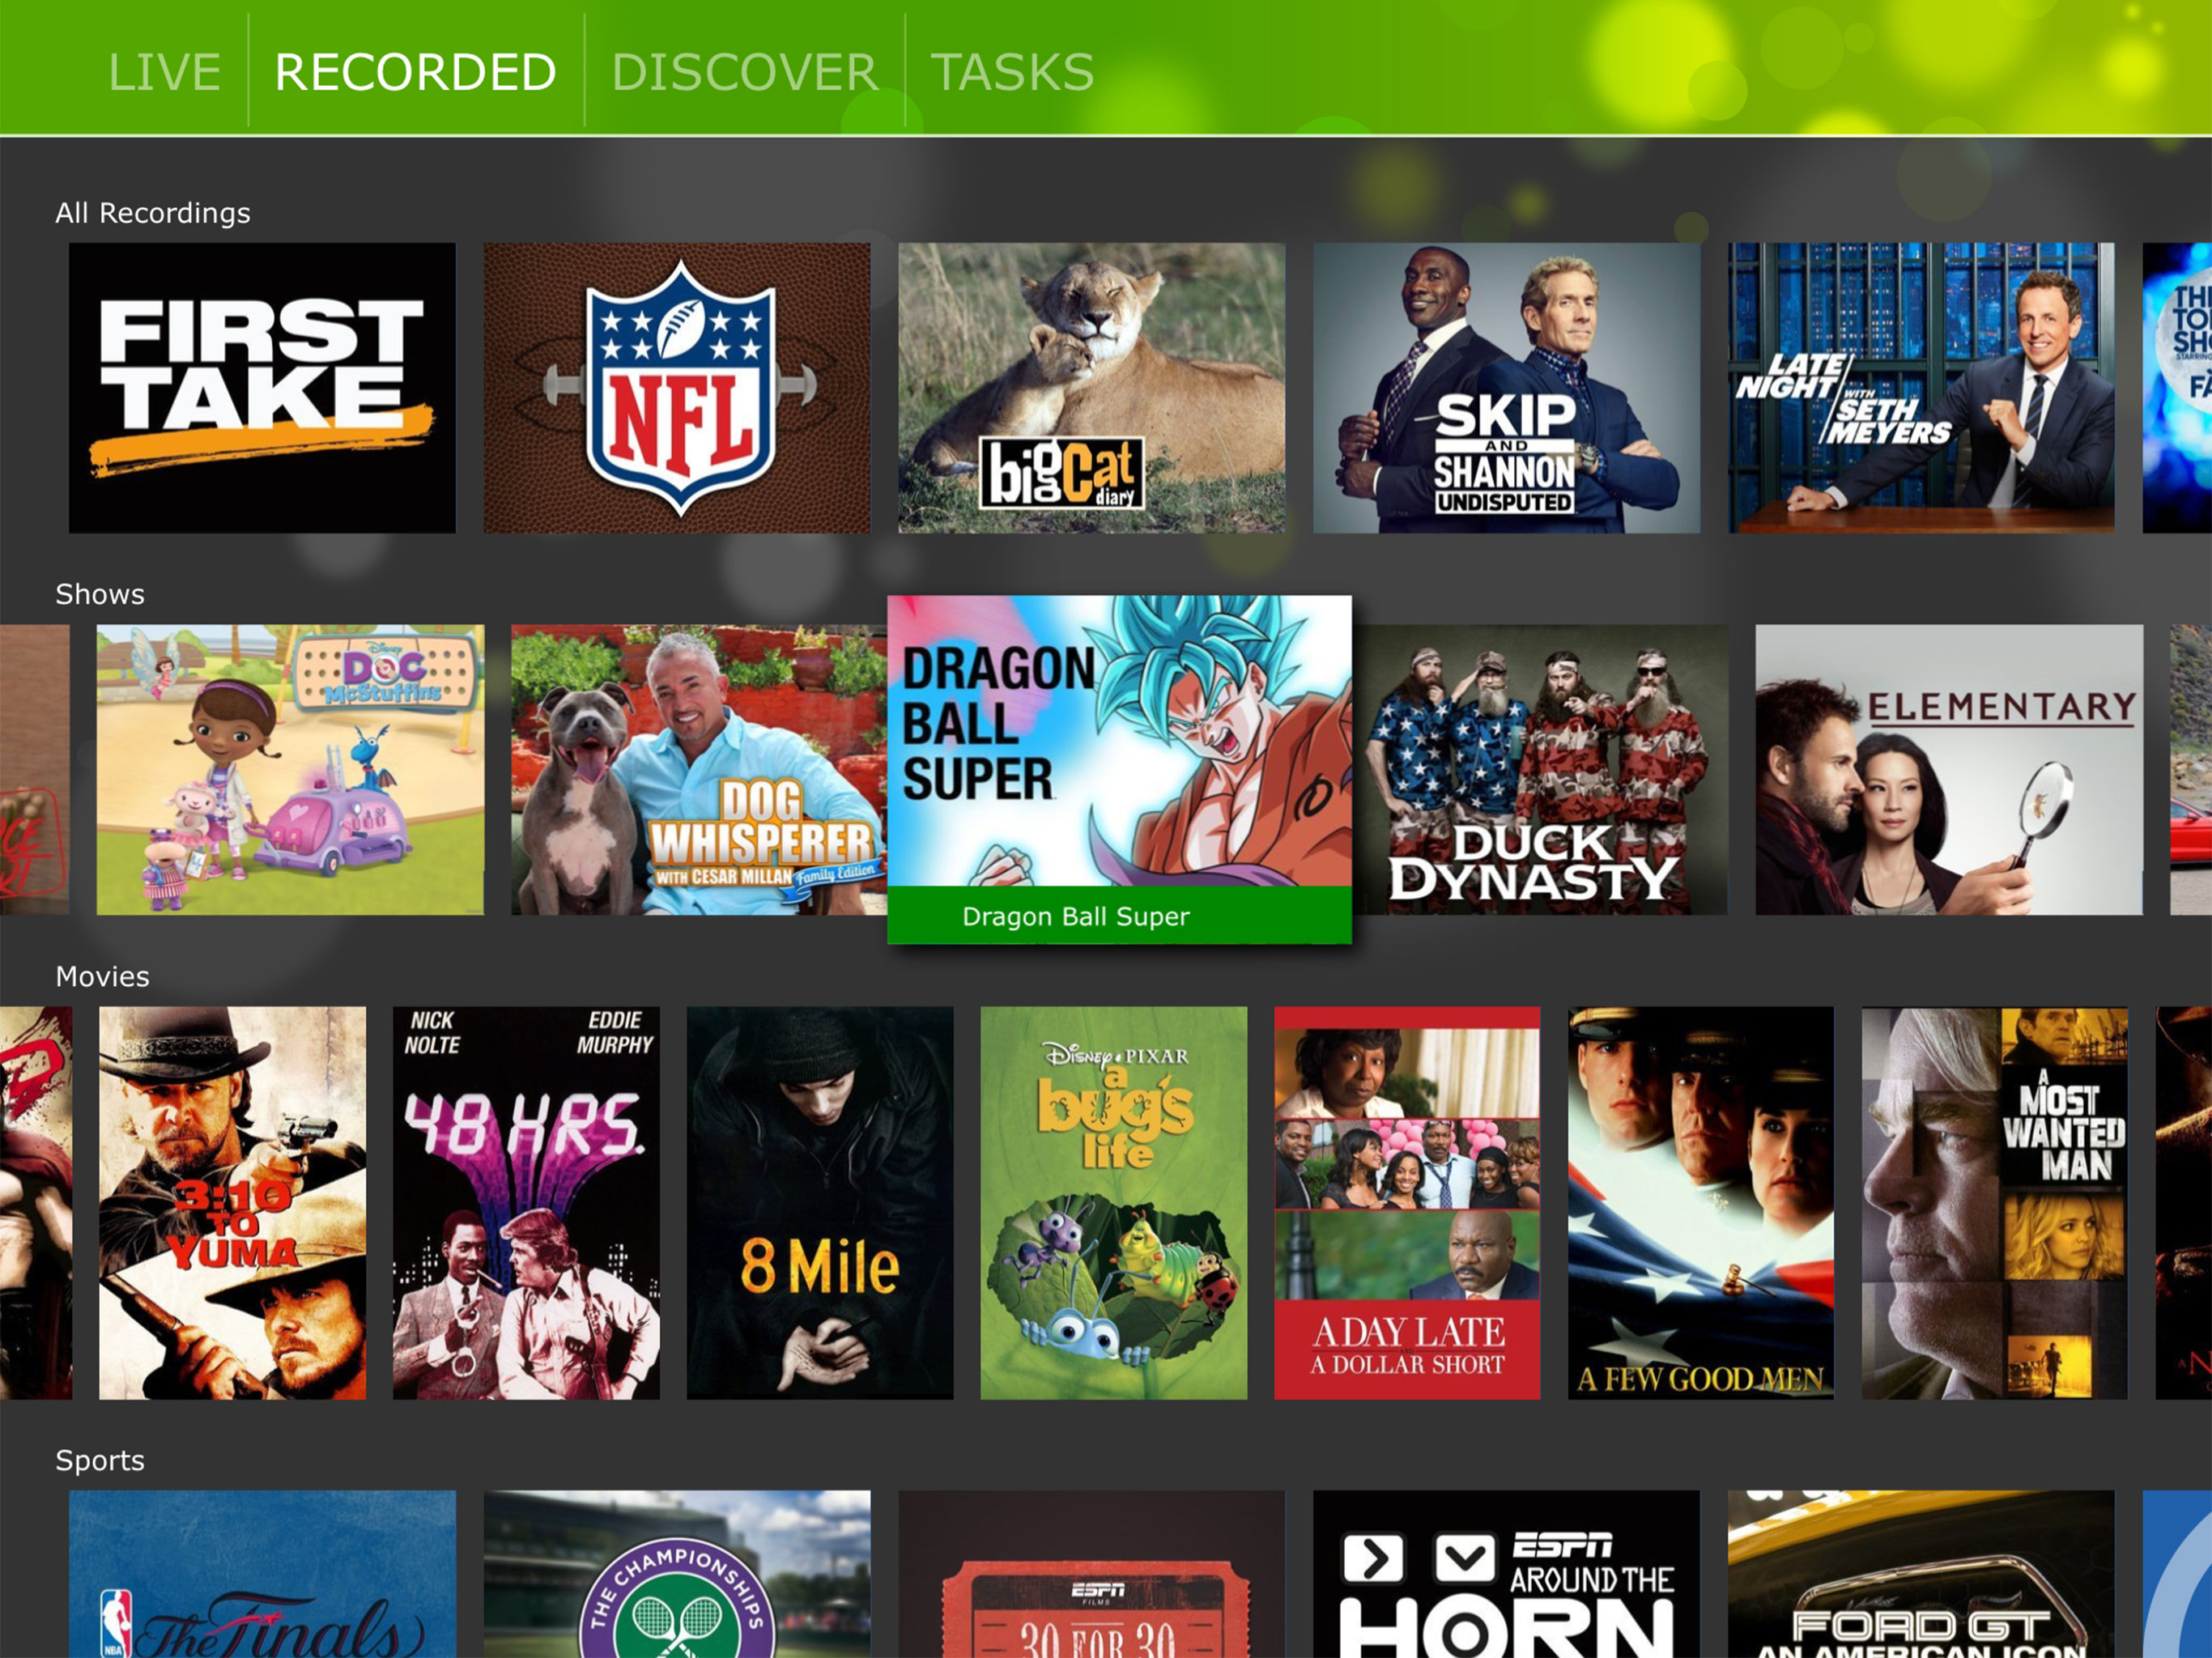Click the Dragon Ball Super green caption
This screenshot has height=1658, width=2212.
coord(1119,915)
